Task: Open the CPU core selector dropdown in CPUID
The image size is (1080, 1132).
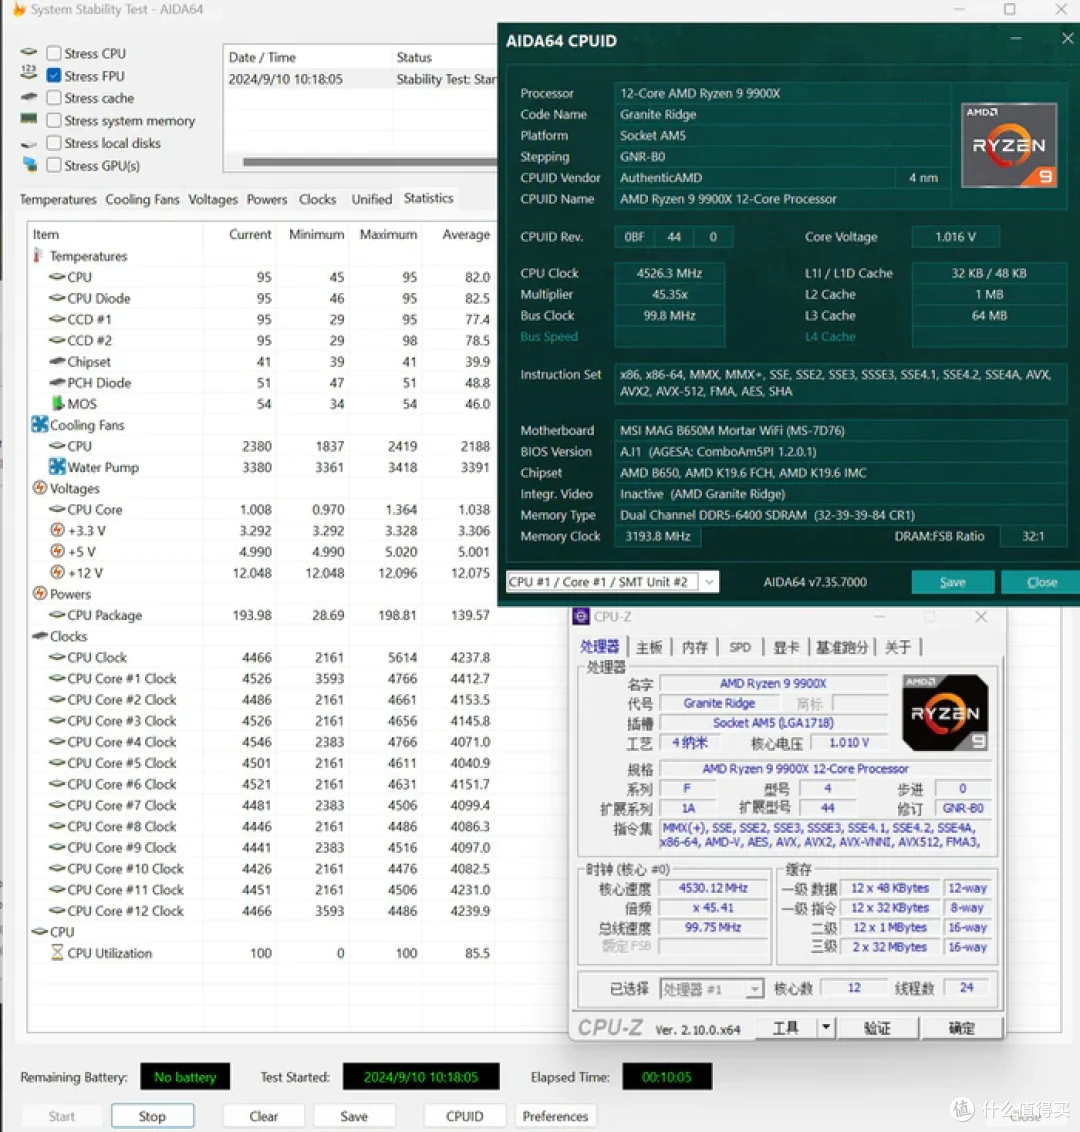Action: coord(709,582)
